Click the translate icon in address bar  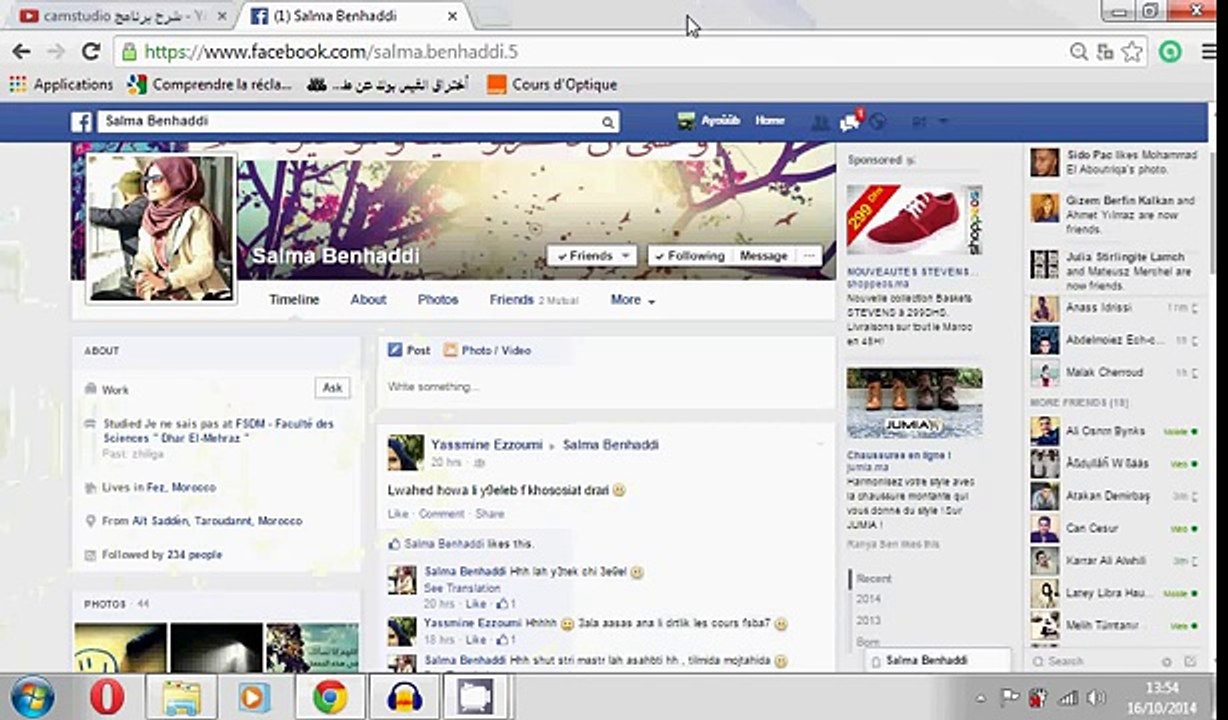1104,52
